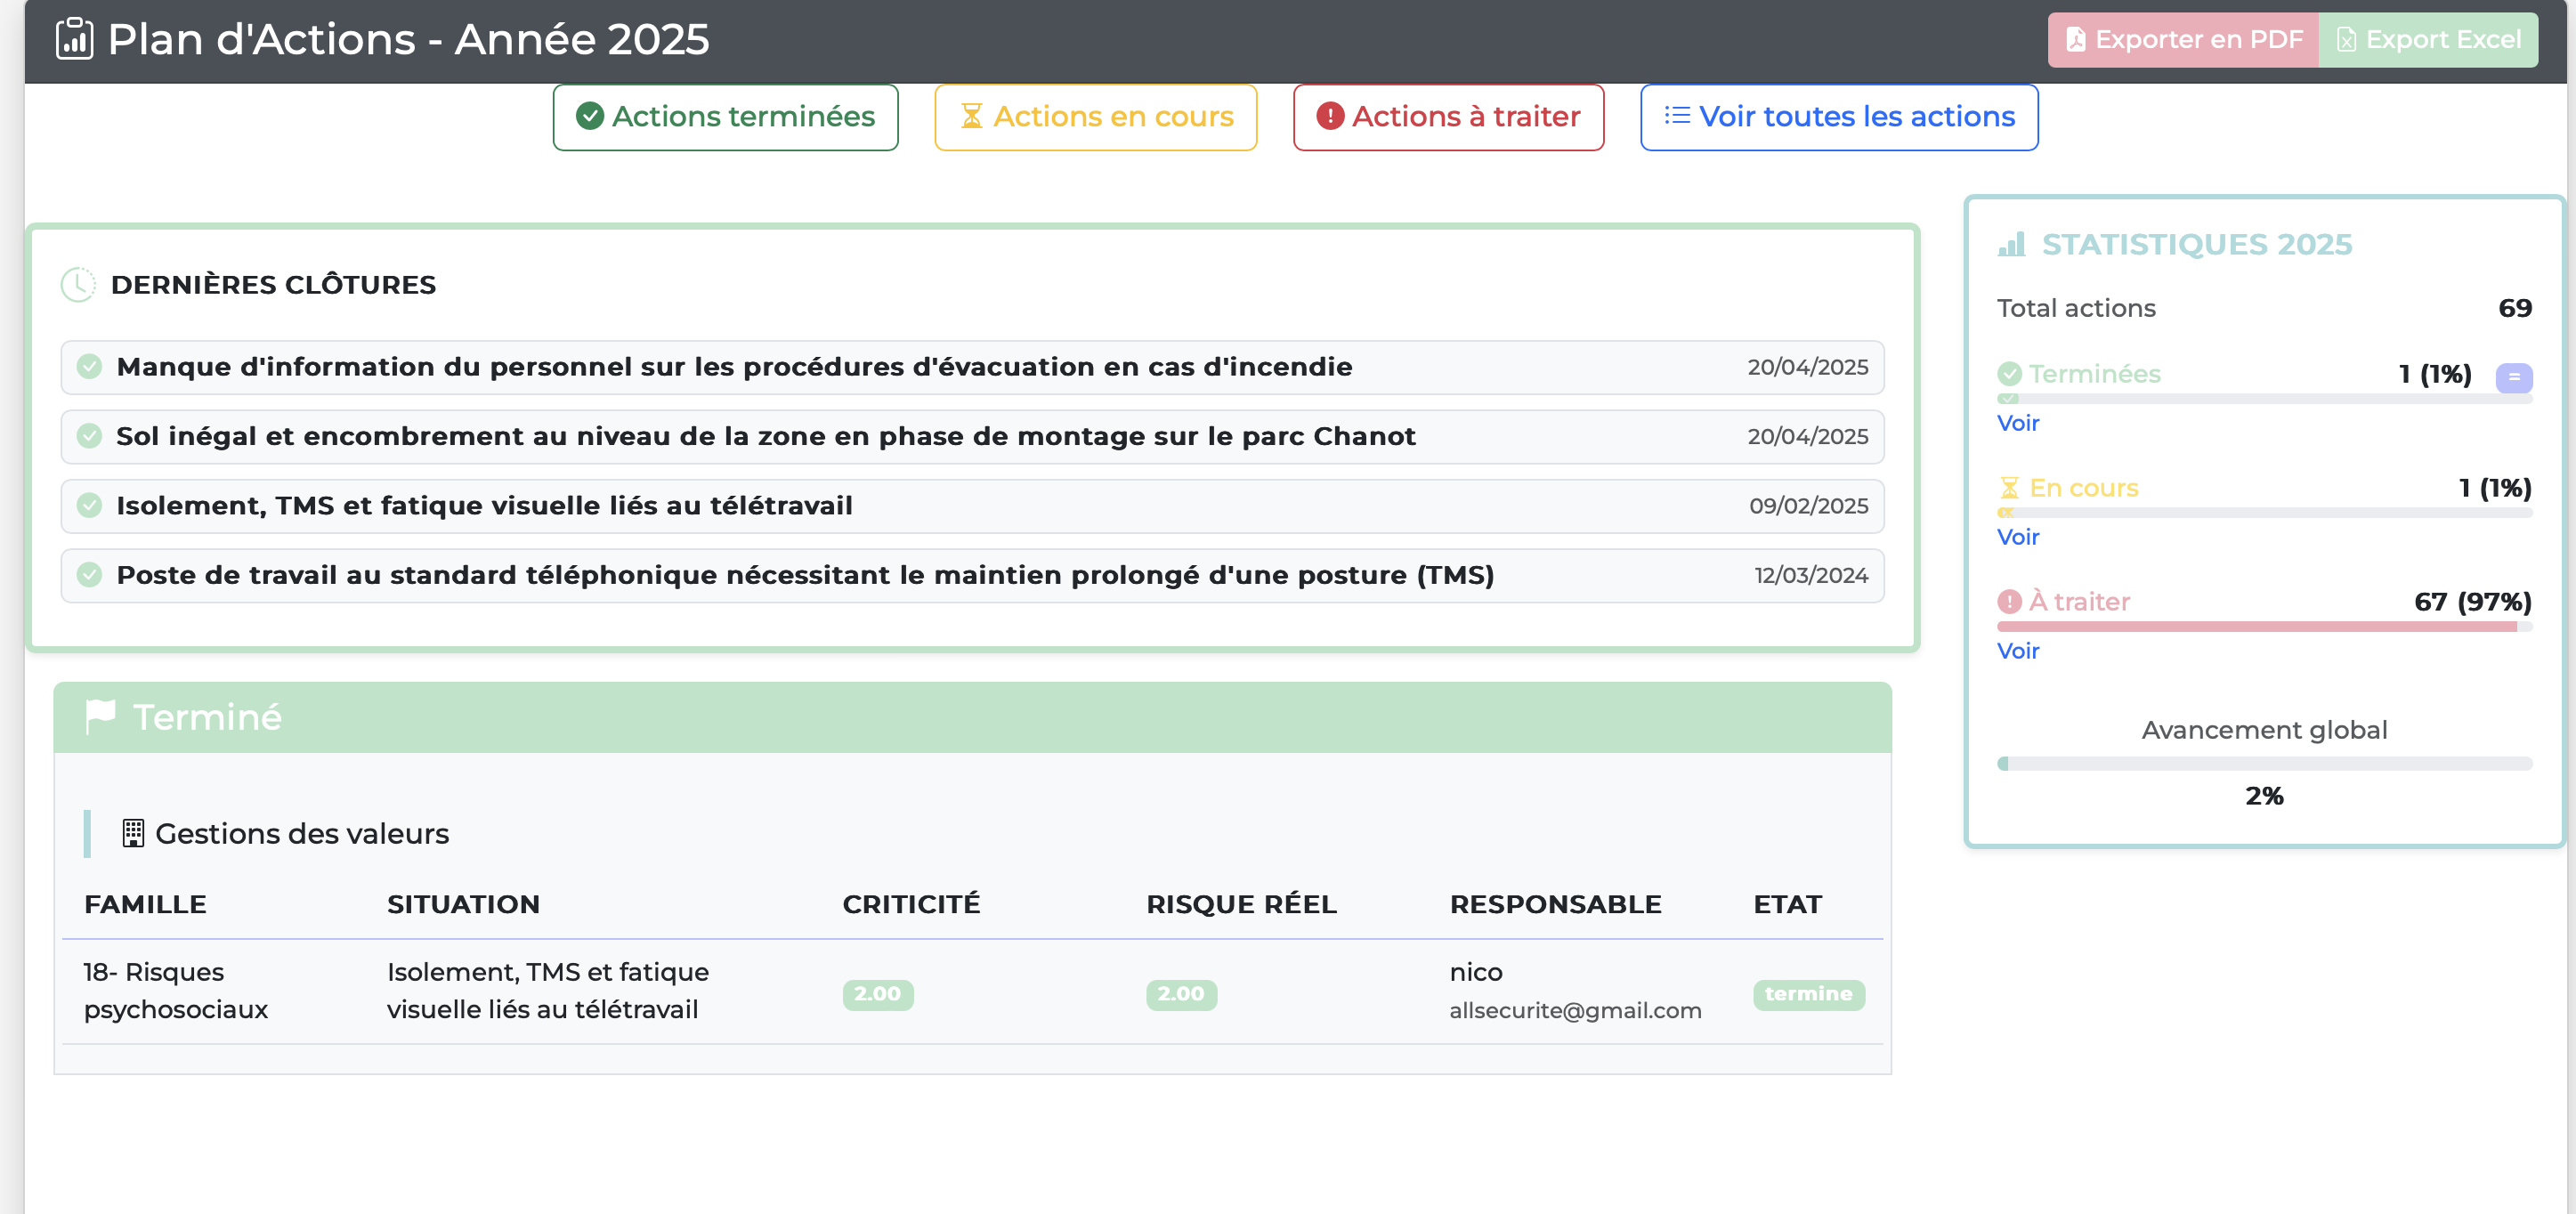Viewport: 2576px width, 1214px height.
Task: Click the Export Excel button
Action: pos(2428,40)
